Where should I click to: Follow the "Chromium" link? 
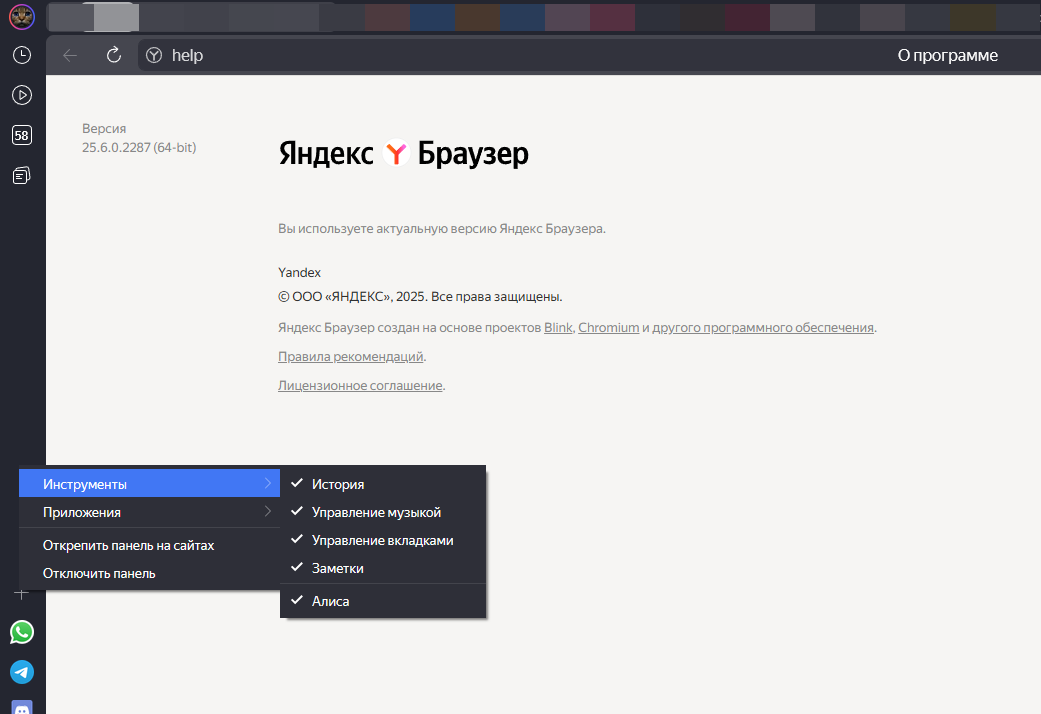pyautogui.click(x=609, y=327)
